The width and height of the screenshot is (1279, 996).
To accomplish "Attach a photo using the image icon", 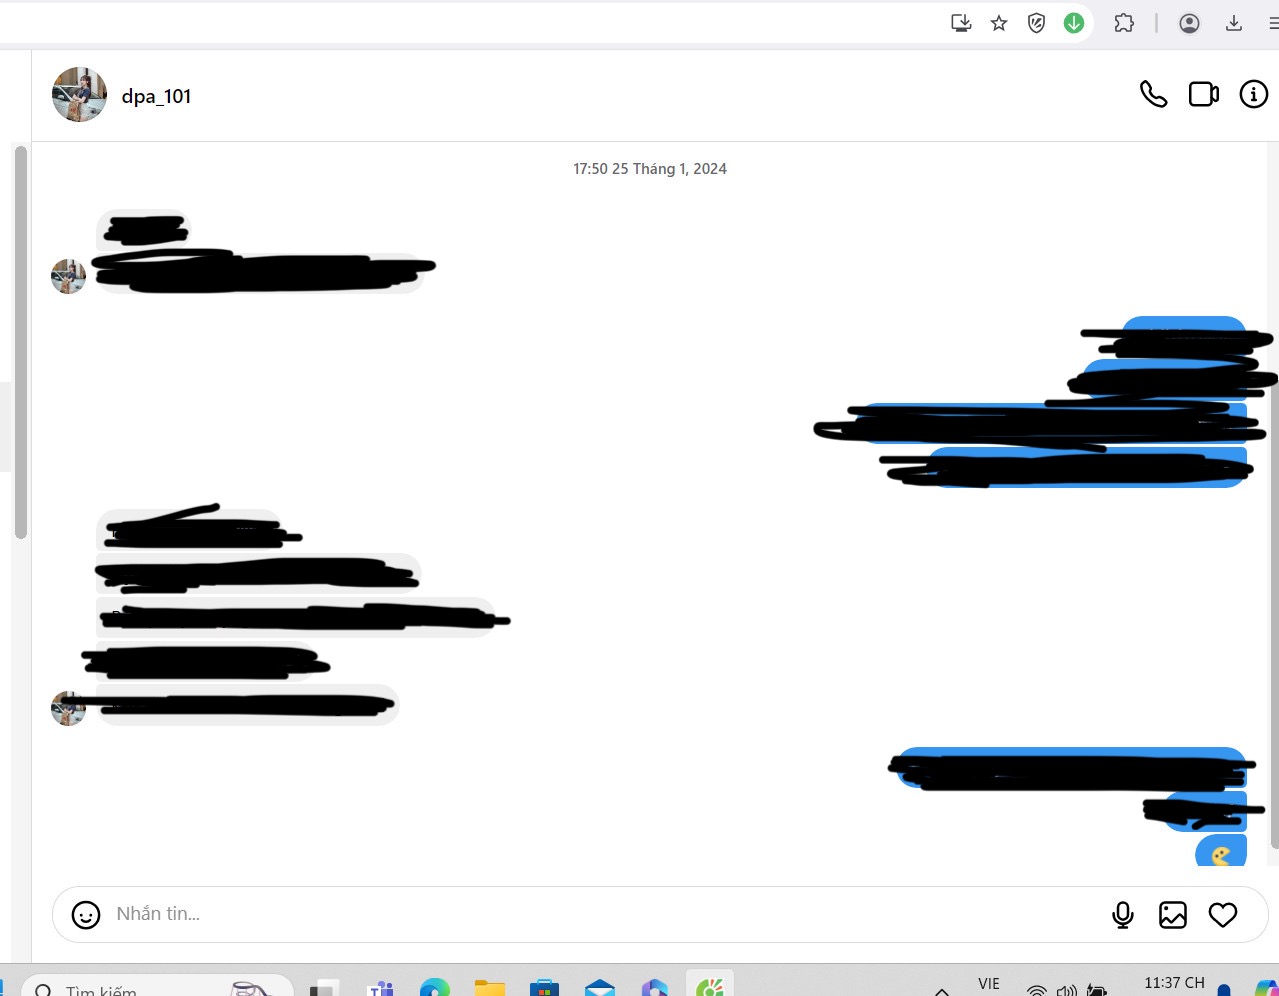I will (1172, 914).
